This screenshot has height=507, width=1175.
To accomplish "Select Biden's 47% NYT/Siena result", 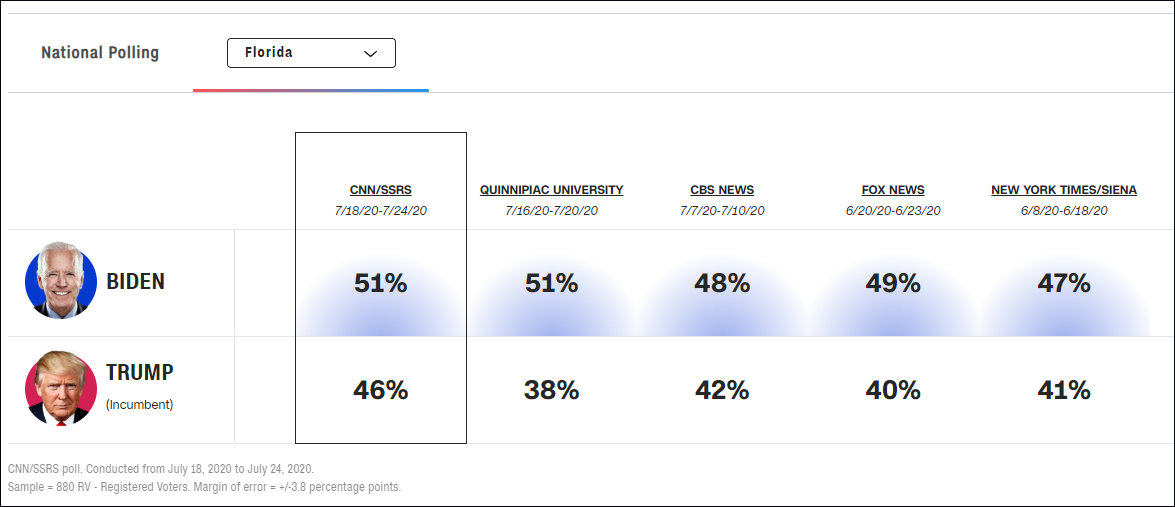I will (x=1064, y=284).
